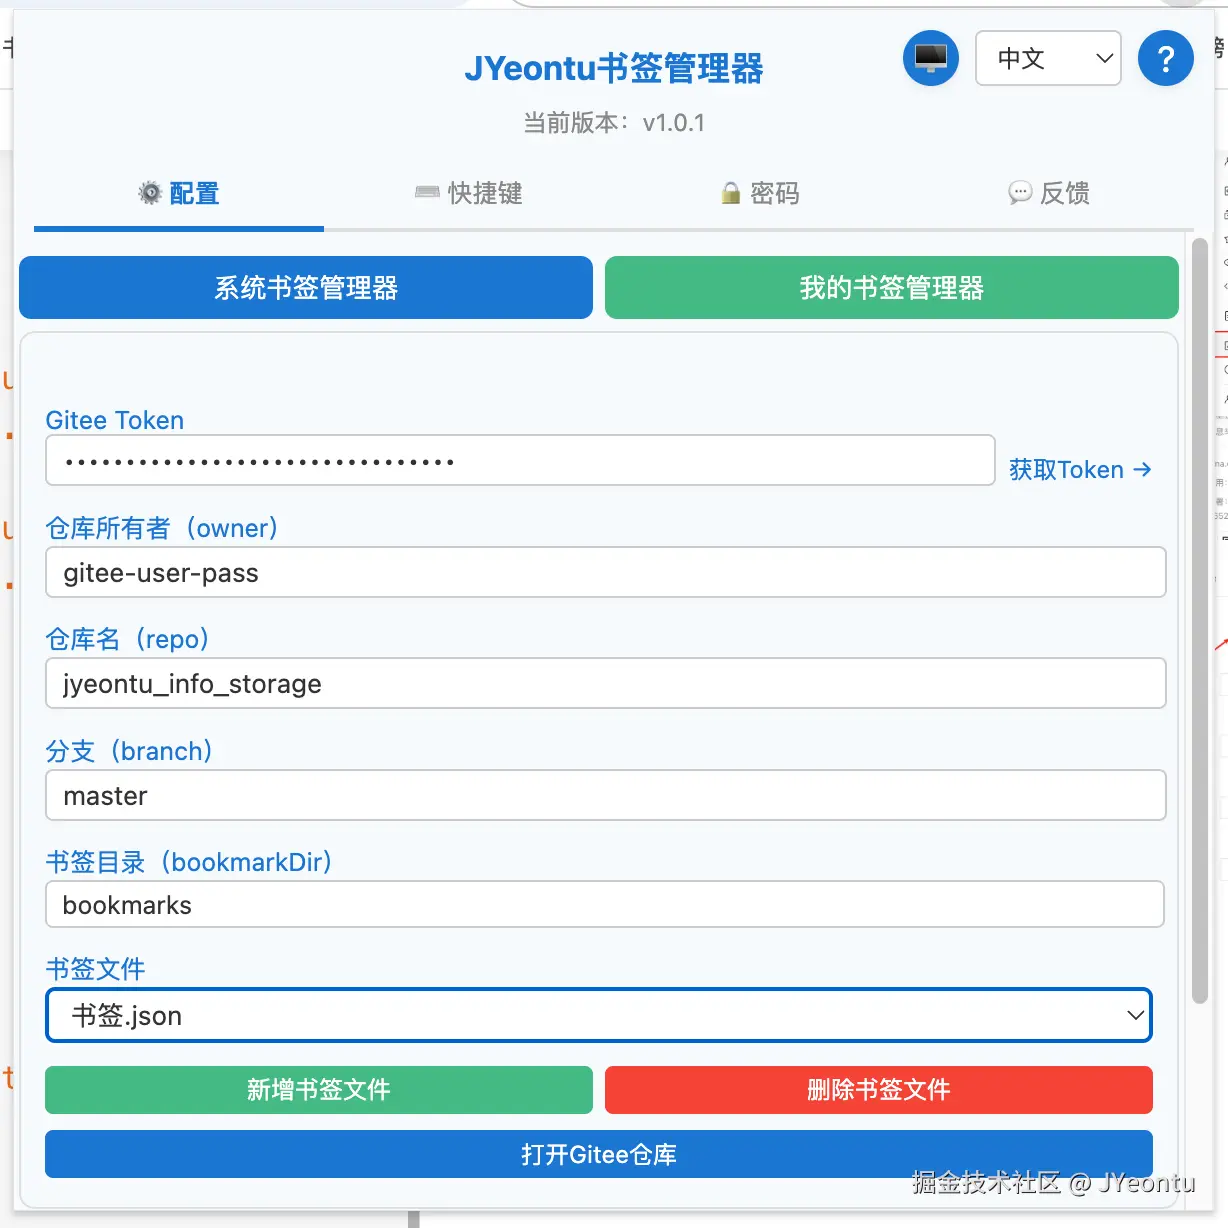
Task: Click the 我的书签管理器 button
Action: point(892,288)
